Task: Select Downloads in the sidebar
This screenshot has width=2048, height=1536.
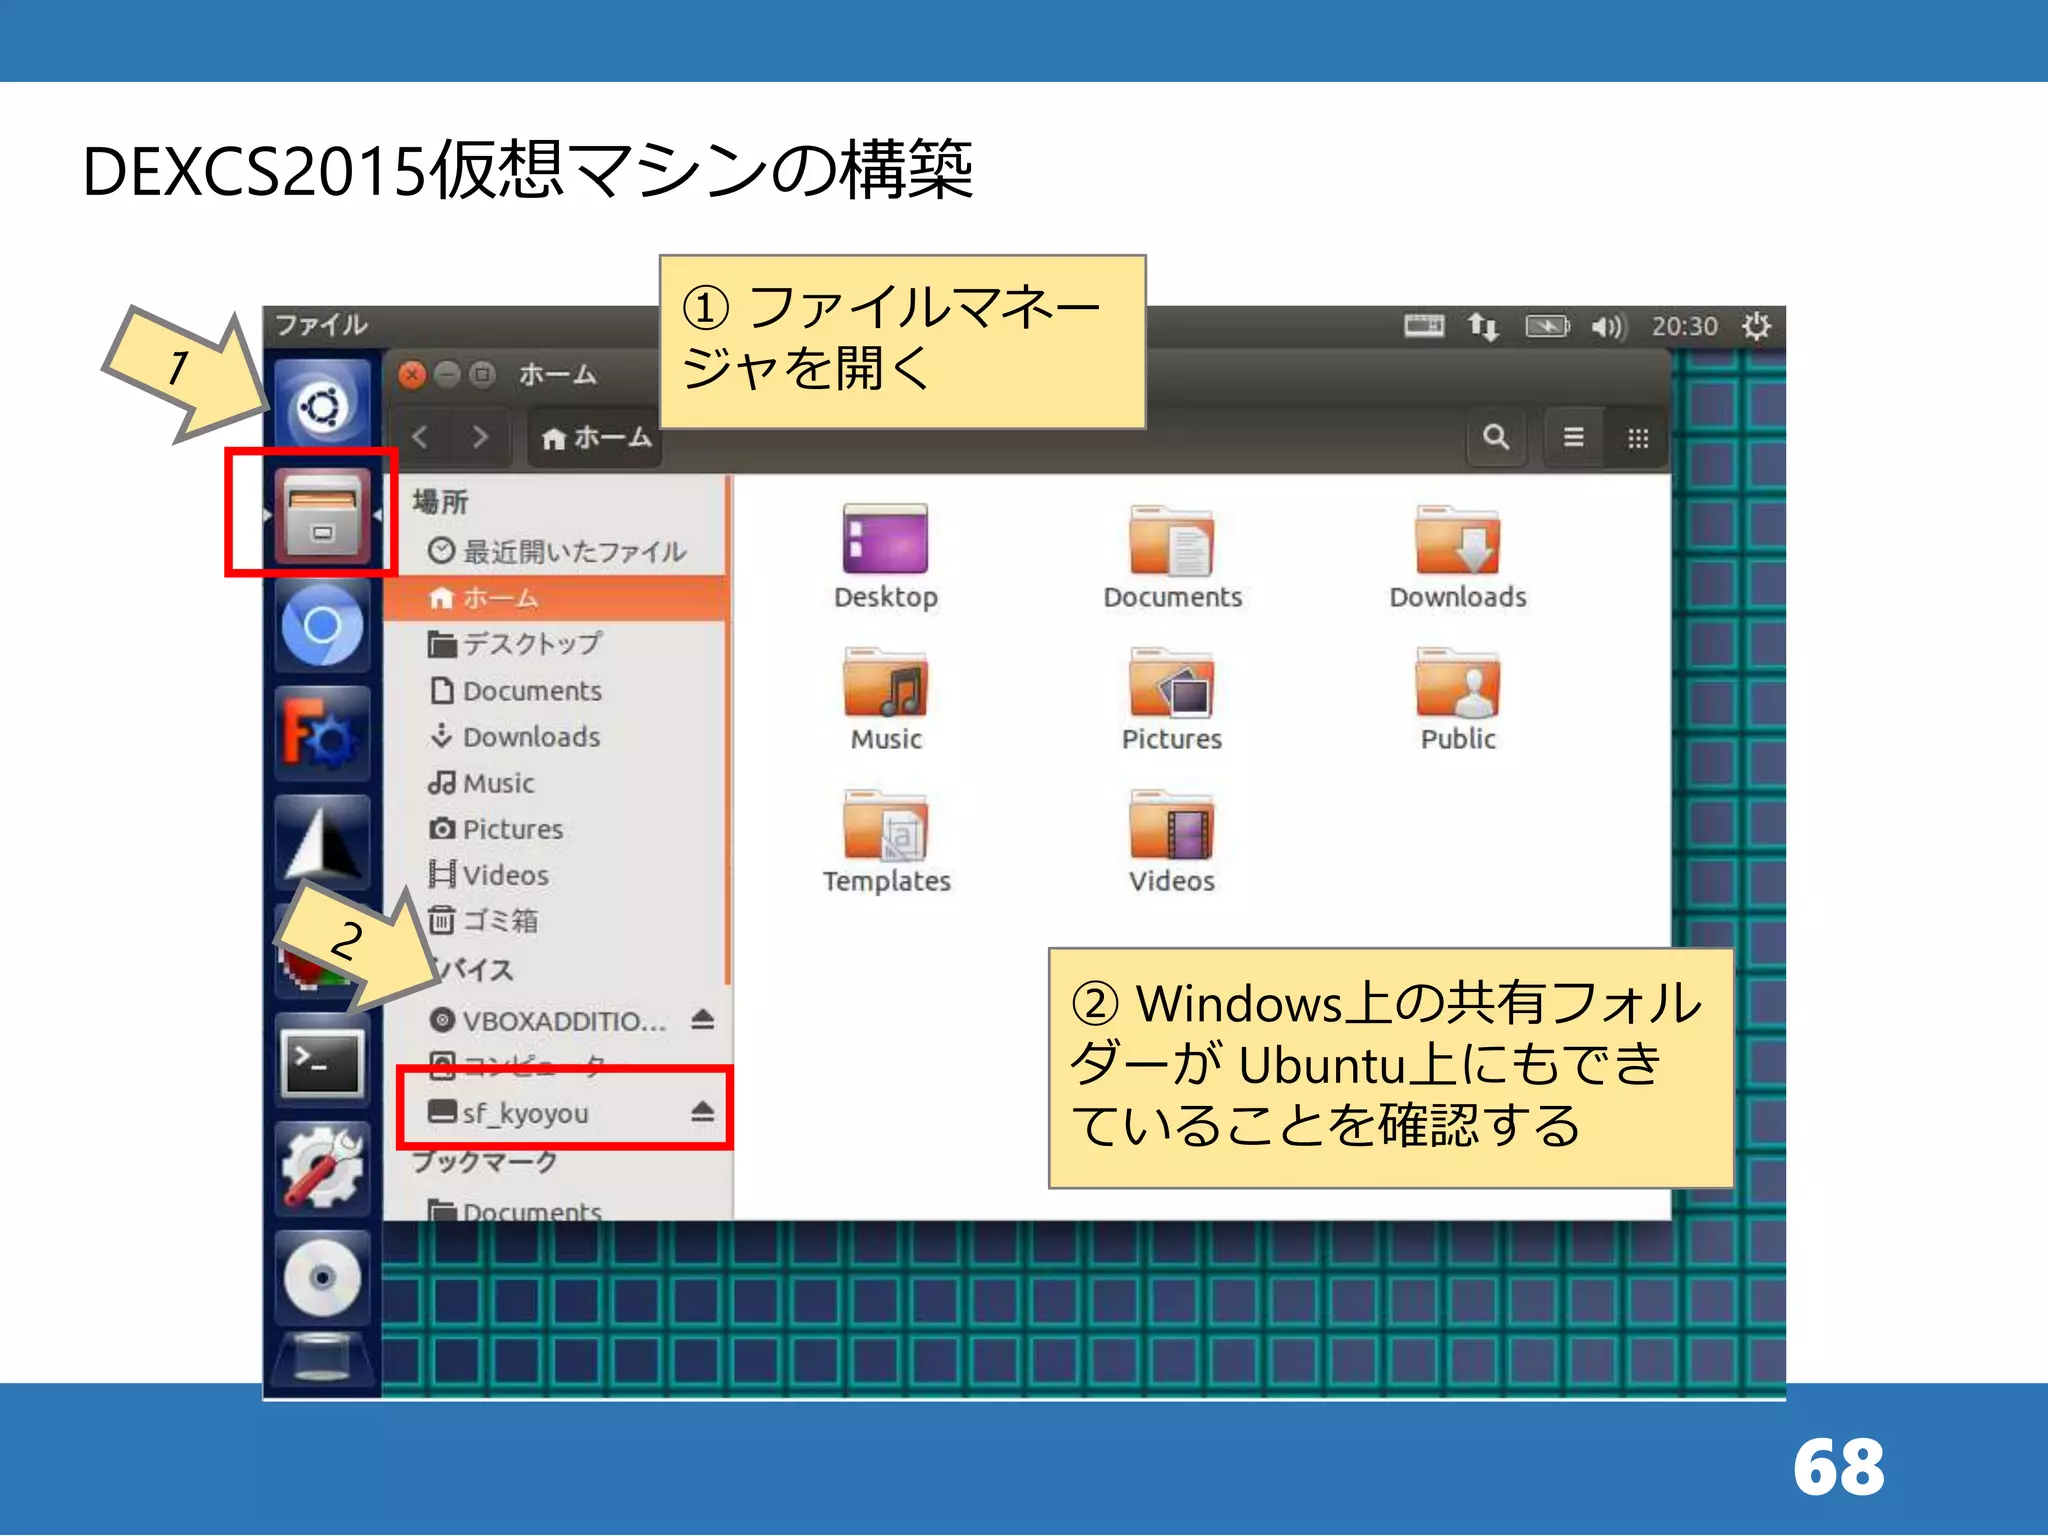Action: pos(556,737)
